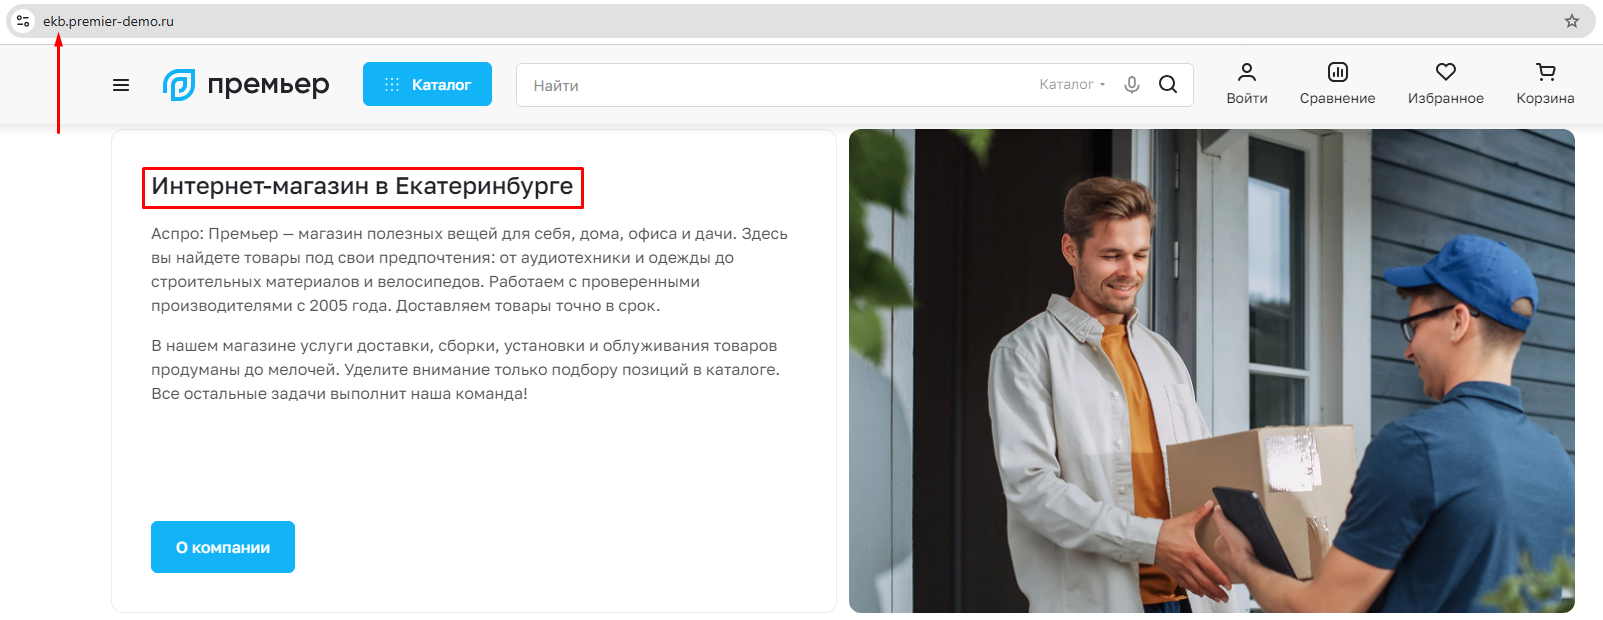Expand the Каталог search scope dropdown
Screen dimensions: 1603x620
[1072, 85]
